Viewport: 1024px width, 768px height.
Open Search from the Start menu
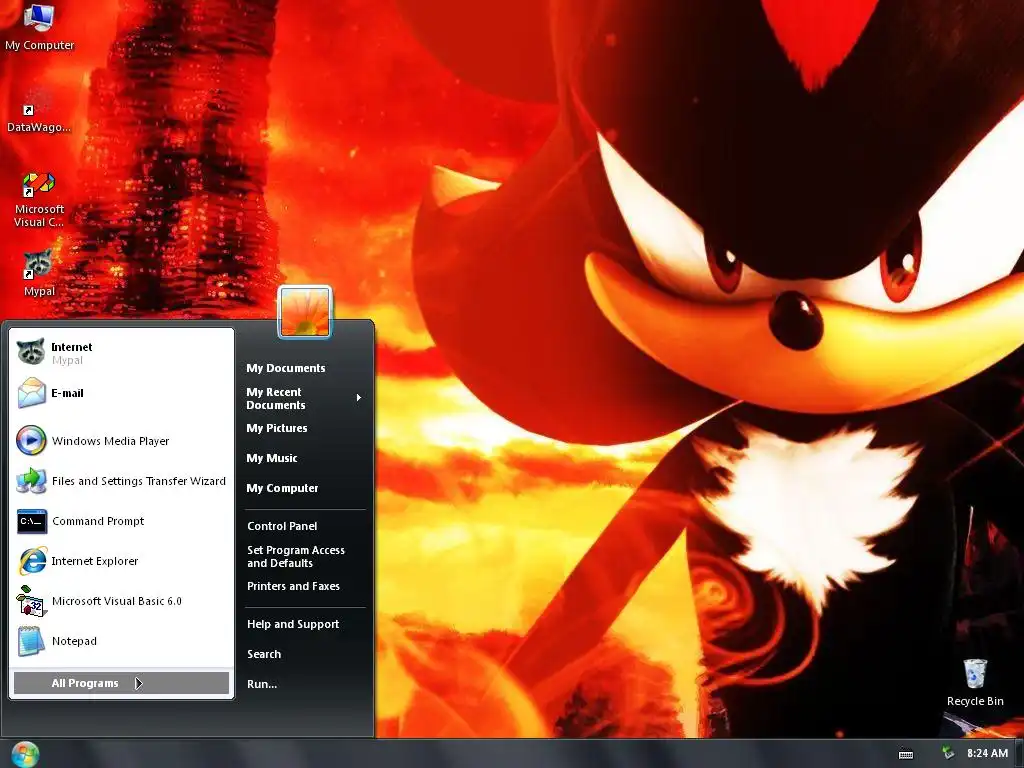pyautogui.click(x=264, y=654)
